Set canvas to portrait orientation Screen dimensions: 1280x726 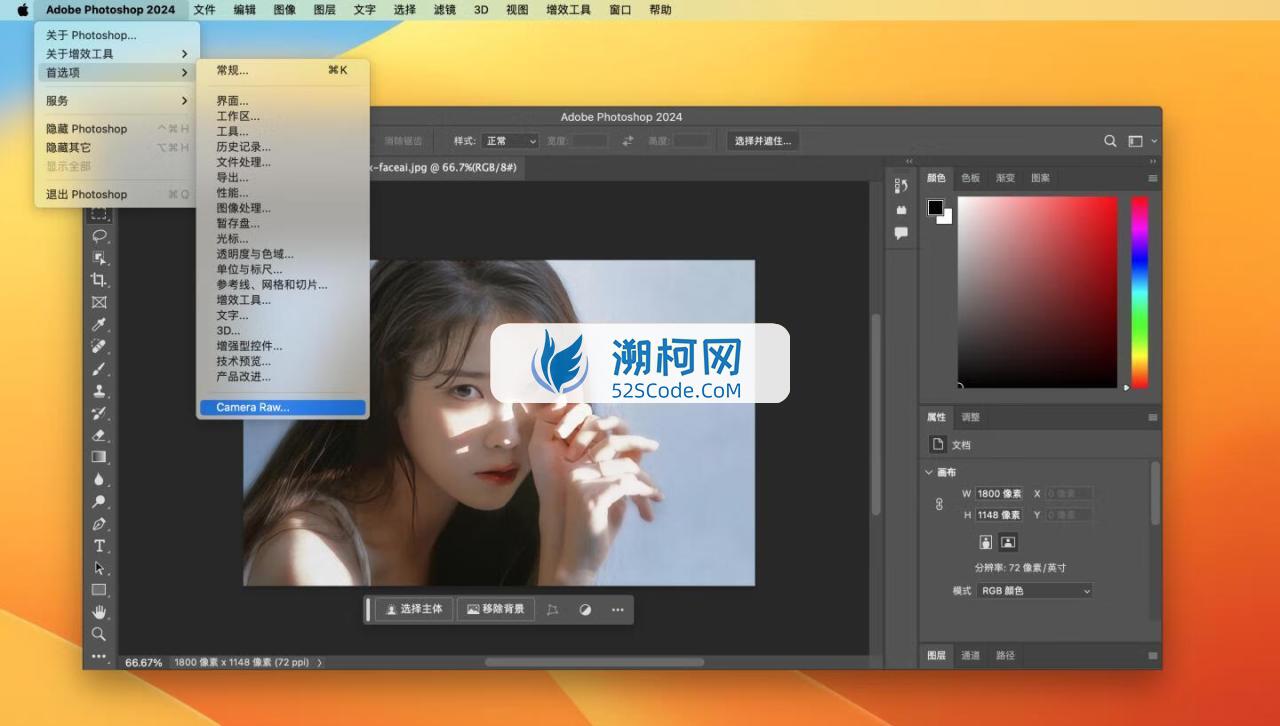click(x=986, y=542)
